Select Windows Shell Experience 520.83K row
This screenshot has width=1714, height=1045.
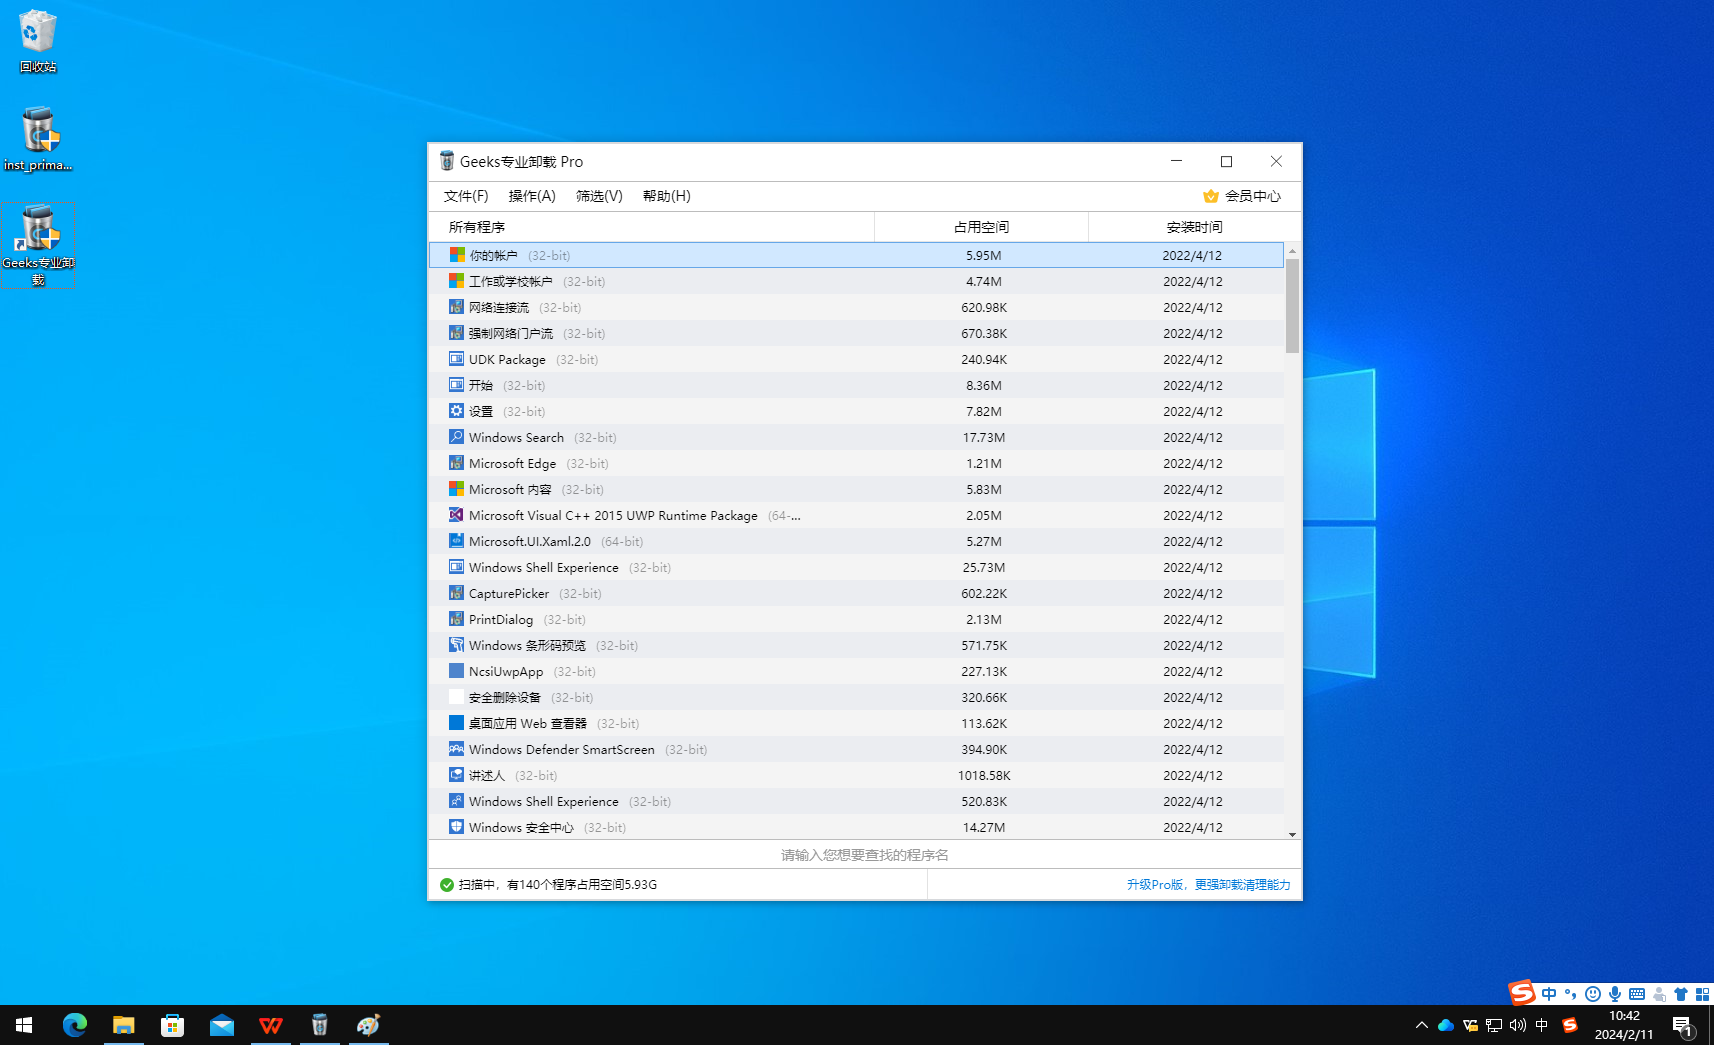tap(857, 801)
